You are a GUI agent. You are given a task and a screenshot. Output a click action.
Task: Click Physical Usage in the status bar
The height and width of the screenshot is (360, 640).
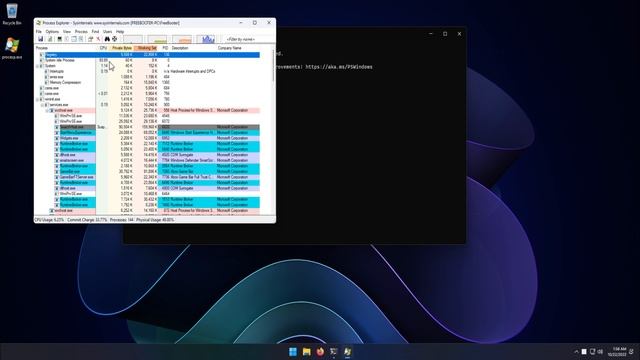click(x=155, y=220)
